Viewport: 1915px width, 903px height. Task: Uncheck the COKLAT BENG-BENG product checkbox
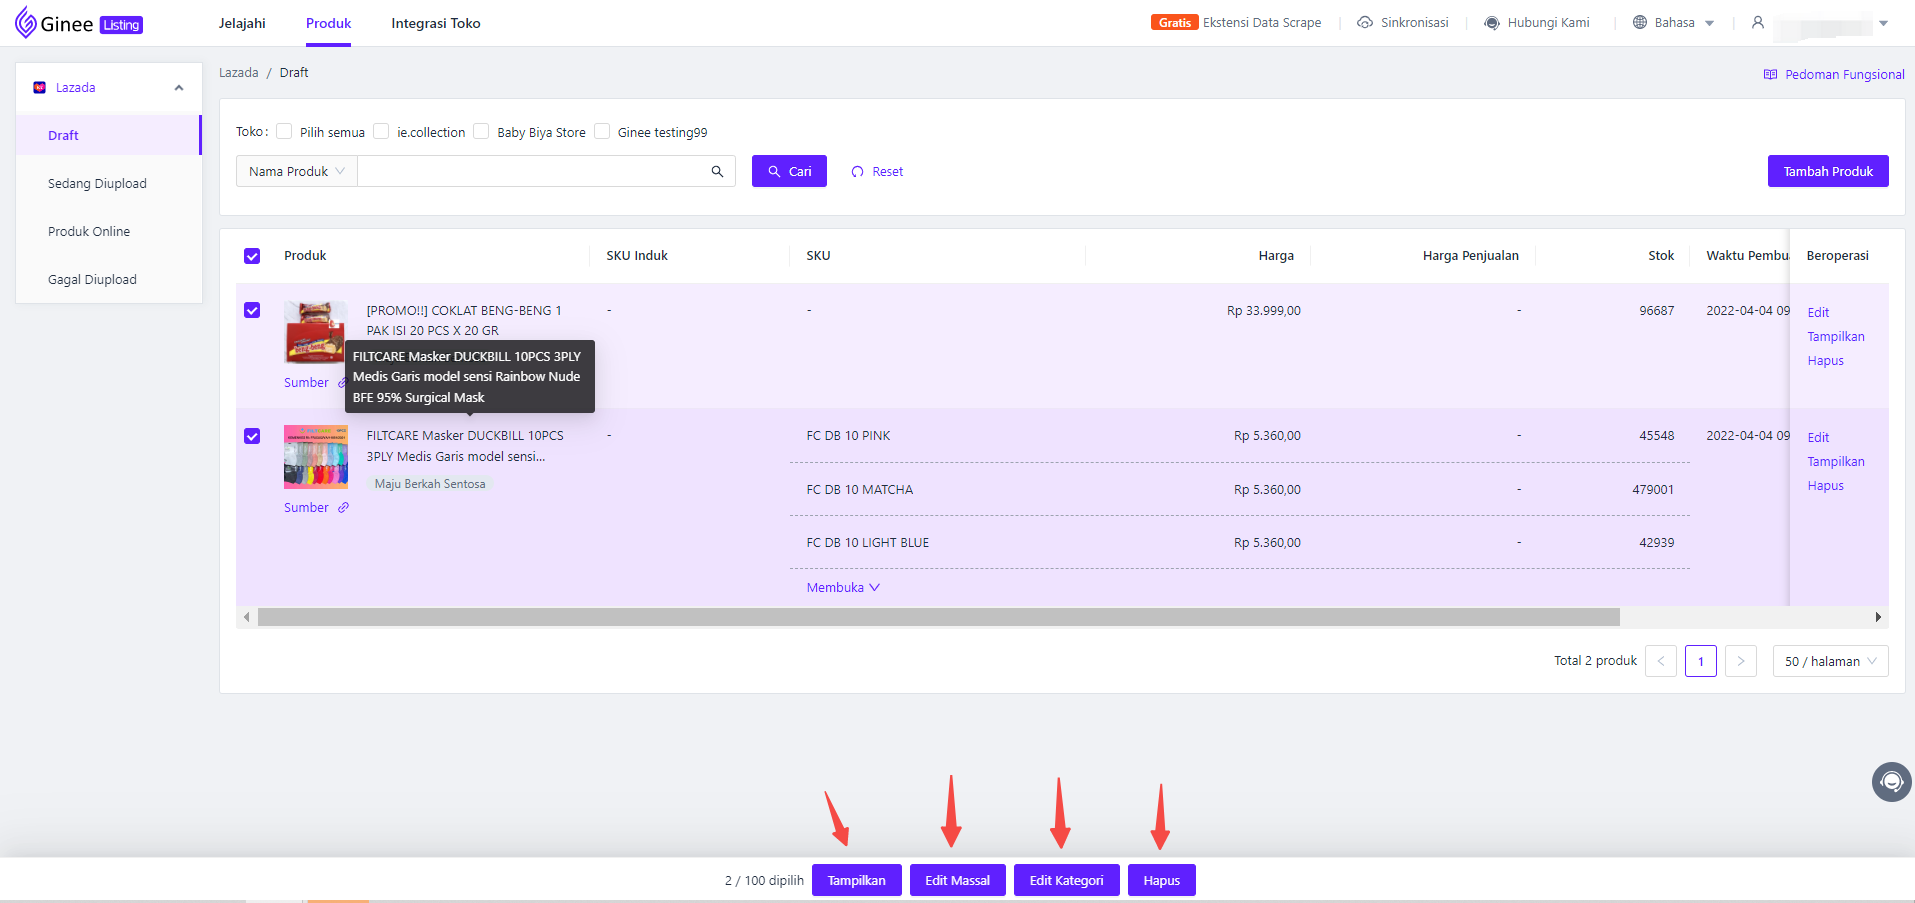(252, 310)
